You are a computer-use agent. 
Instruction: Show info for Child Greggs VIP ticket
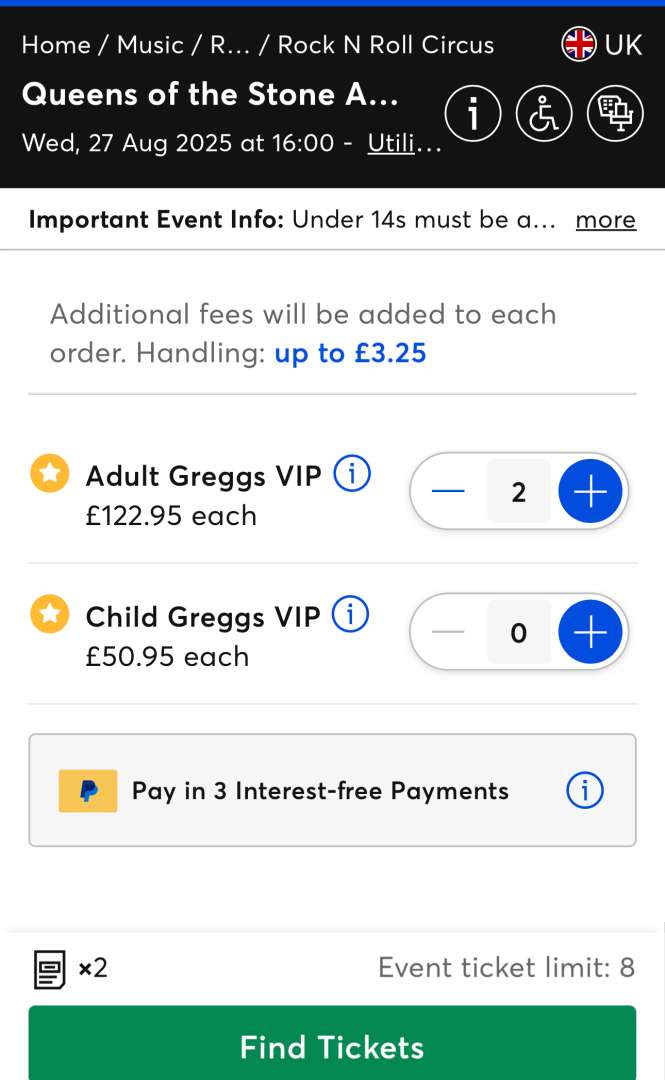point(350,615)
